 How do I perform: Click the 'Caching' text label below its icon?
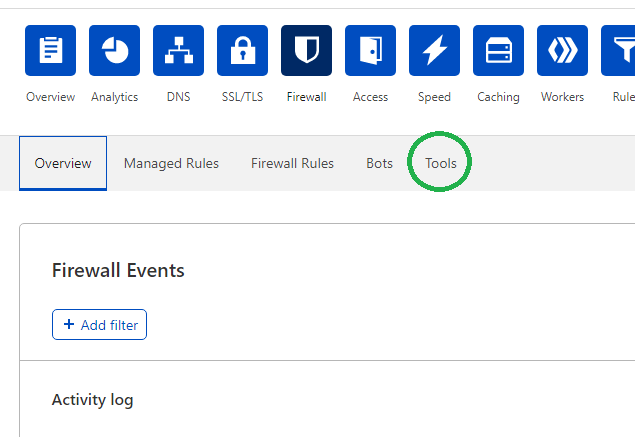(498, 97)
